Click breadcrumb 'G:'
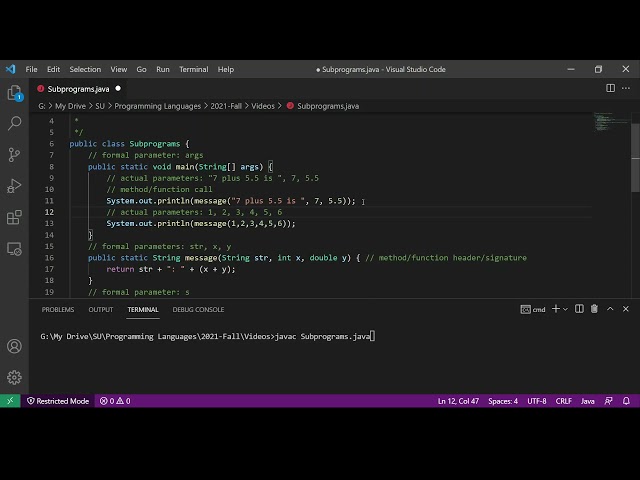640x480 pixels. coord(42,106)
